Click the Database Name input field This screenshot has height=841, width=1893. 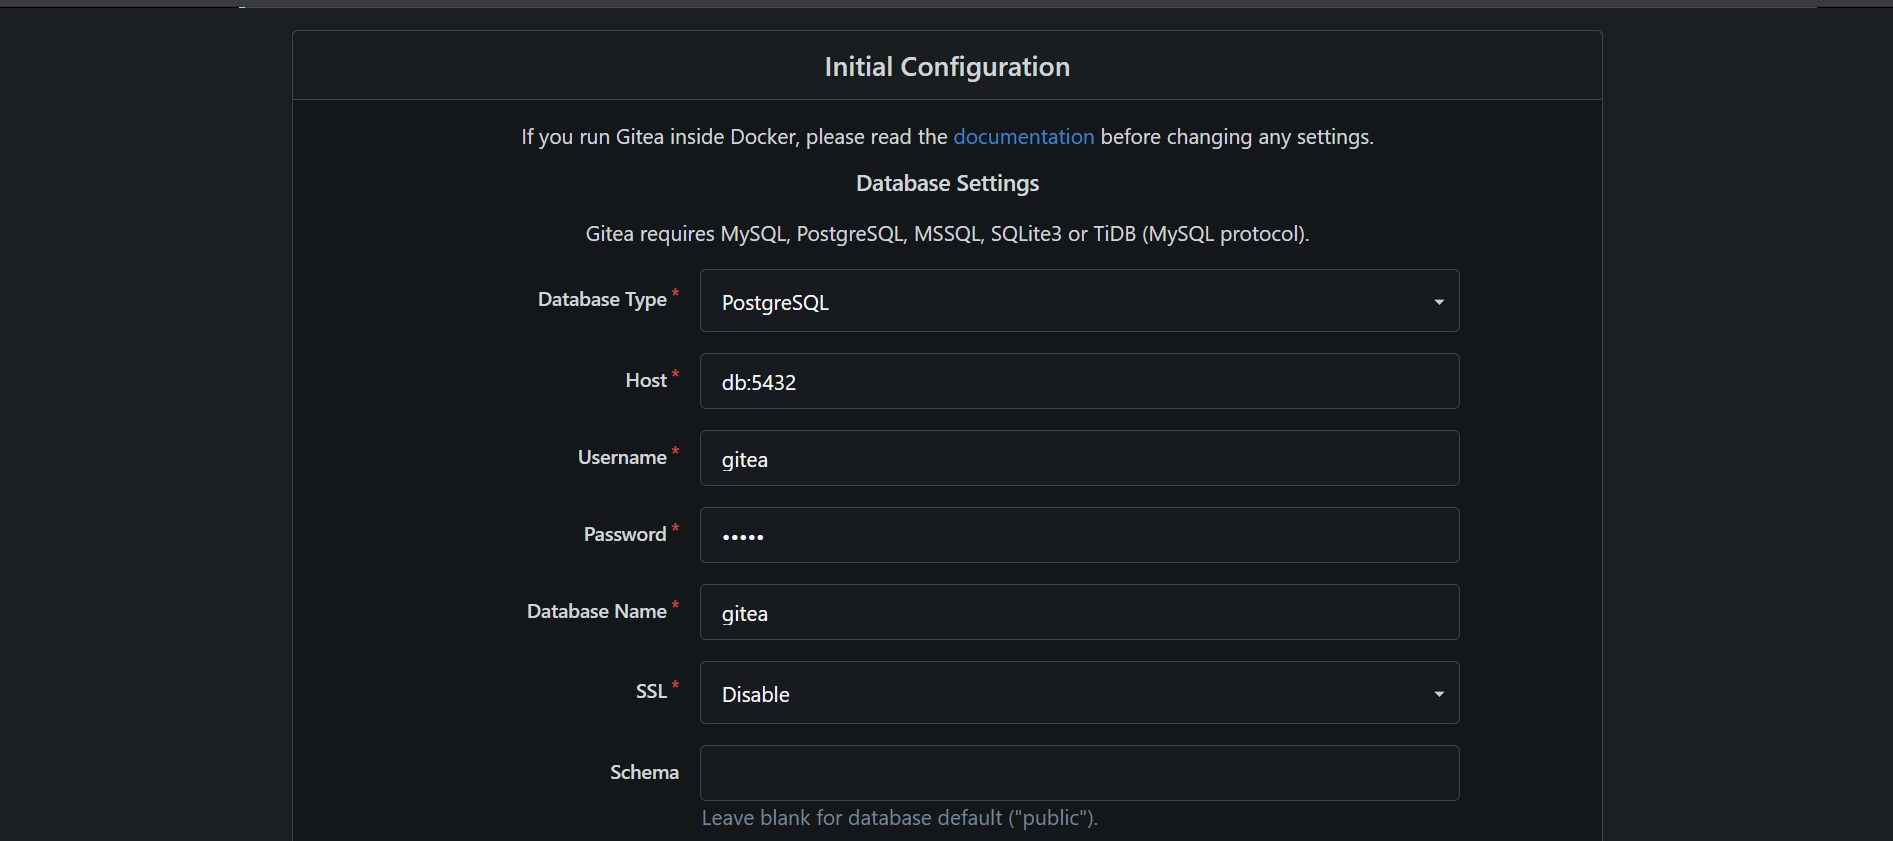point(1078,612)
